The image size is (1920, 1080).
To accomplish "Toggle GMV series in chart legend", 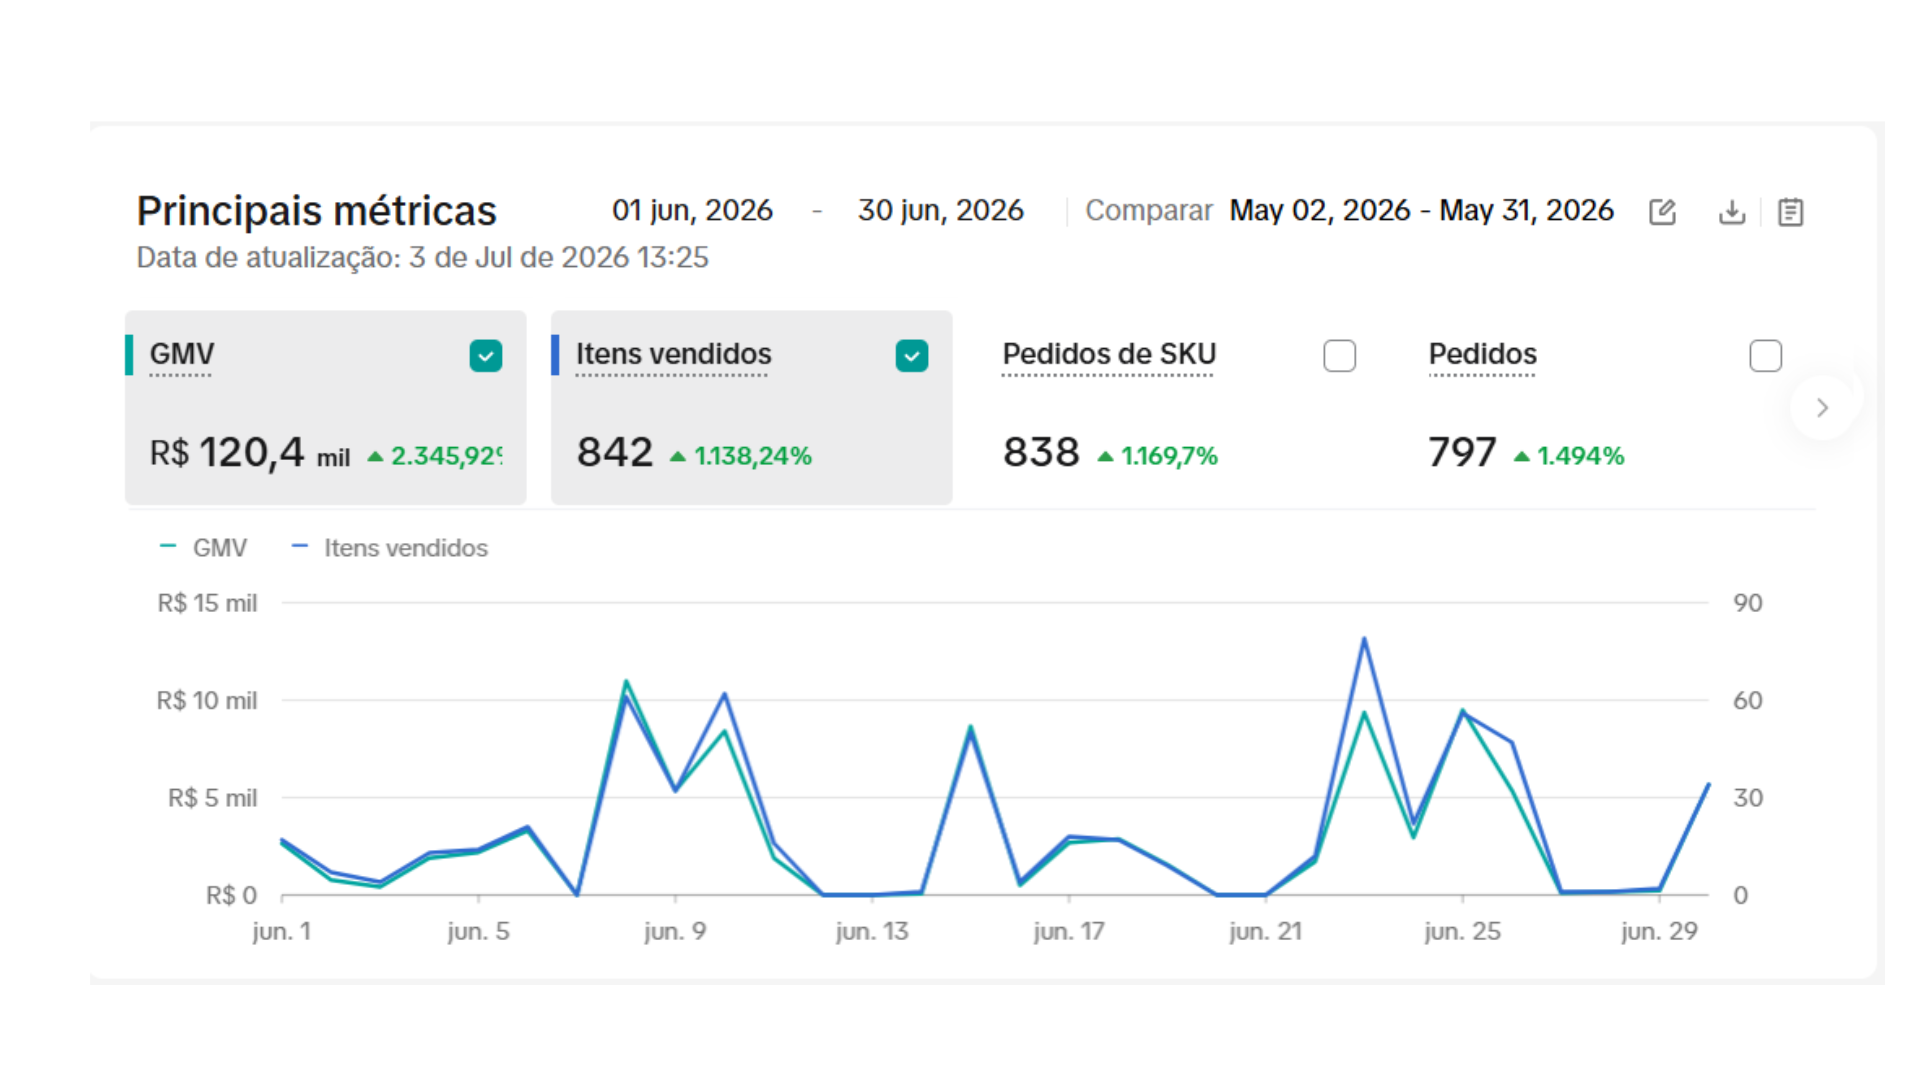I will pos(204,548).
